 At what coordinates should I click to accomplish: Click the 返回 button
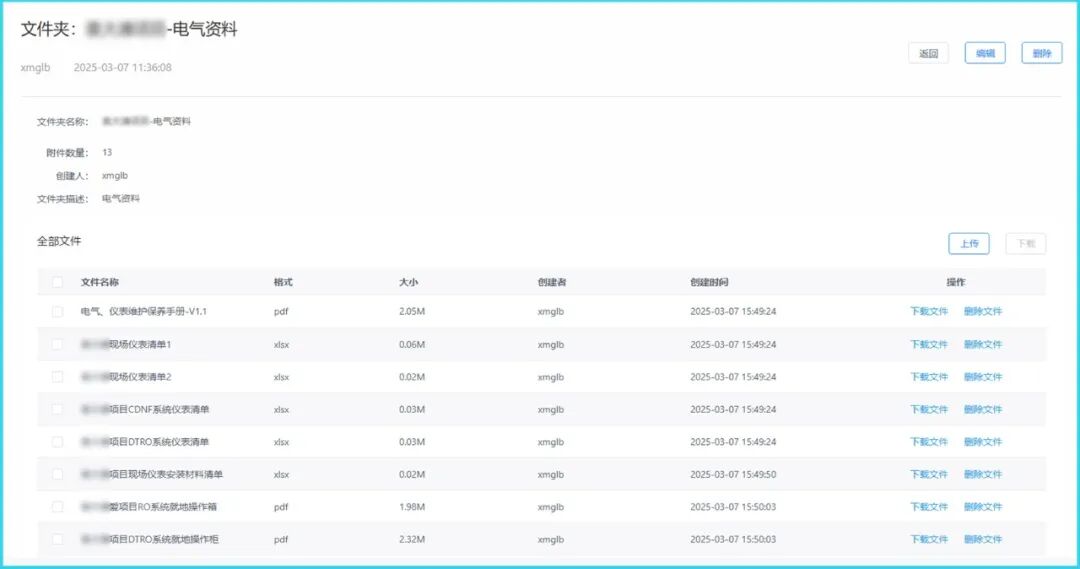pos(928,54)
